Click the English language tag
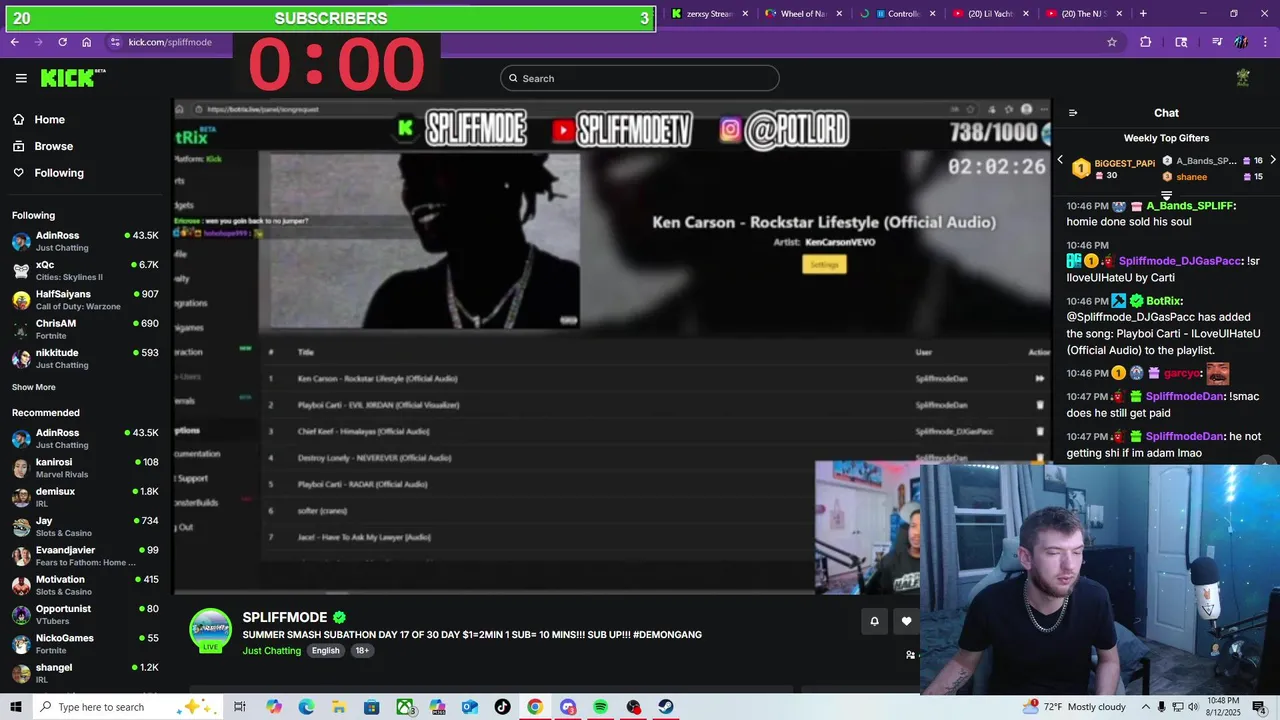This screenshot has width=1280, height=720. tap(325, 650)
